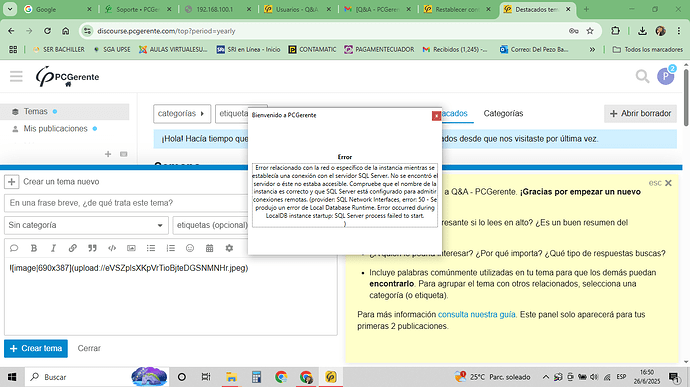The image size is (690, 387).
Task: Click the Crear tema button
Action: (36, 348)
